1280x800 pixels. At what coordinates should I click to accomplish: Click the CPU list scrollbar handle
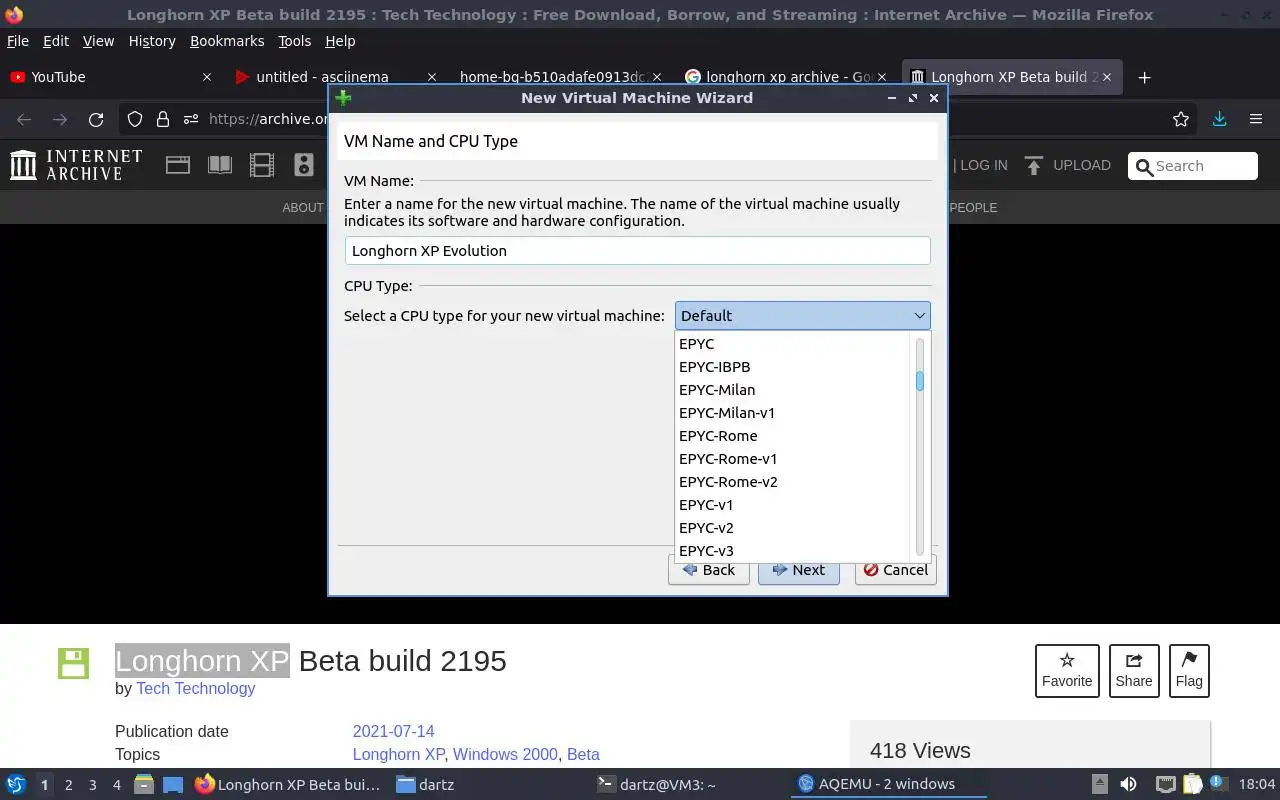[919, 381]
